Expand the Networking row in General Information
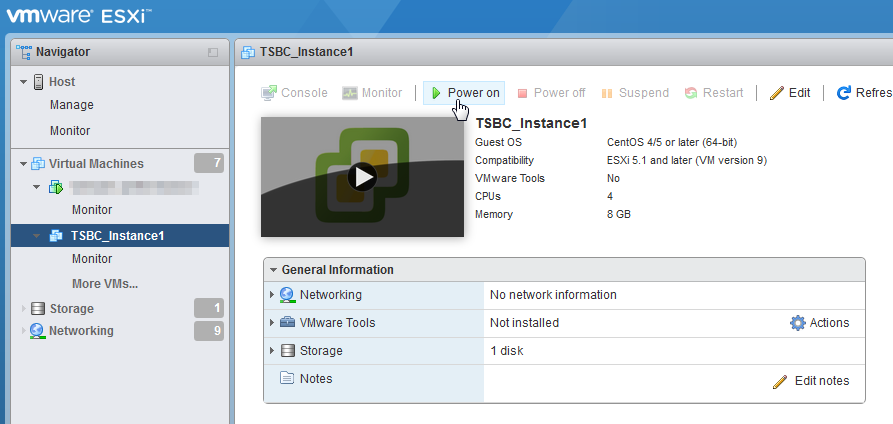 (272, 295)
